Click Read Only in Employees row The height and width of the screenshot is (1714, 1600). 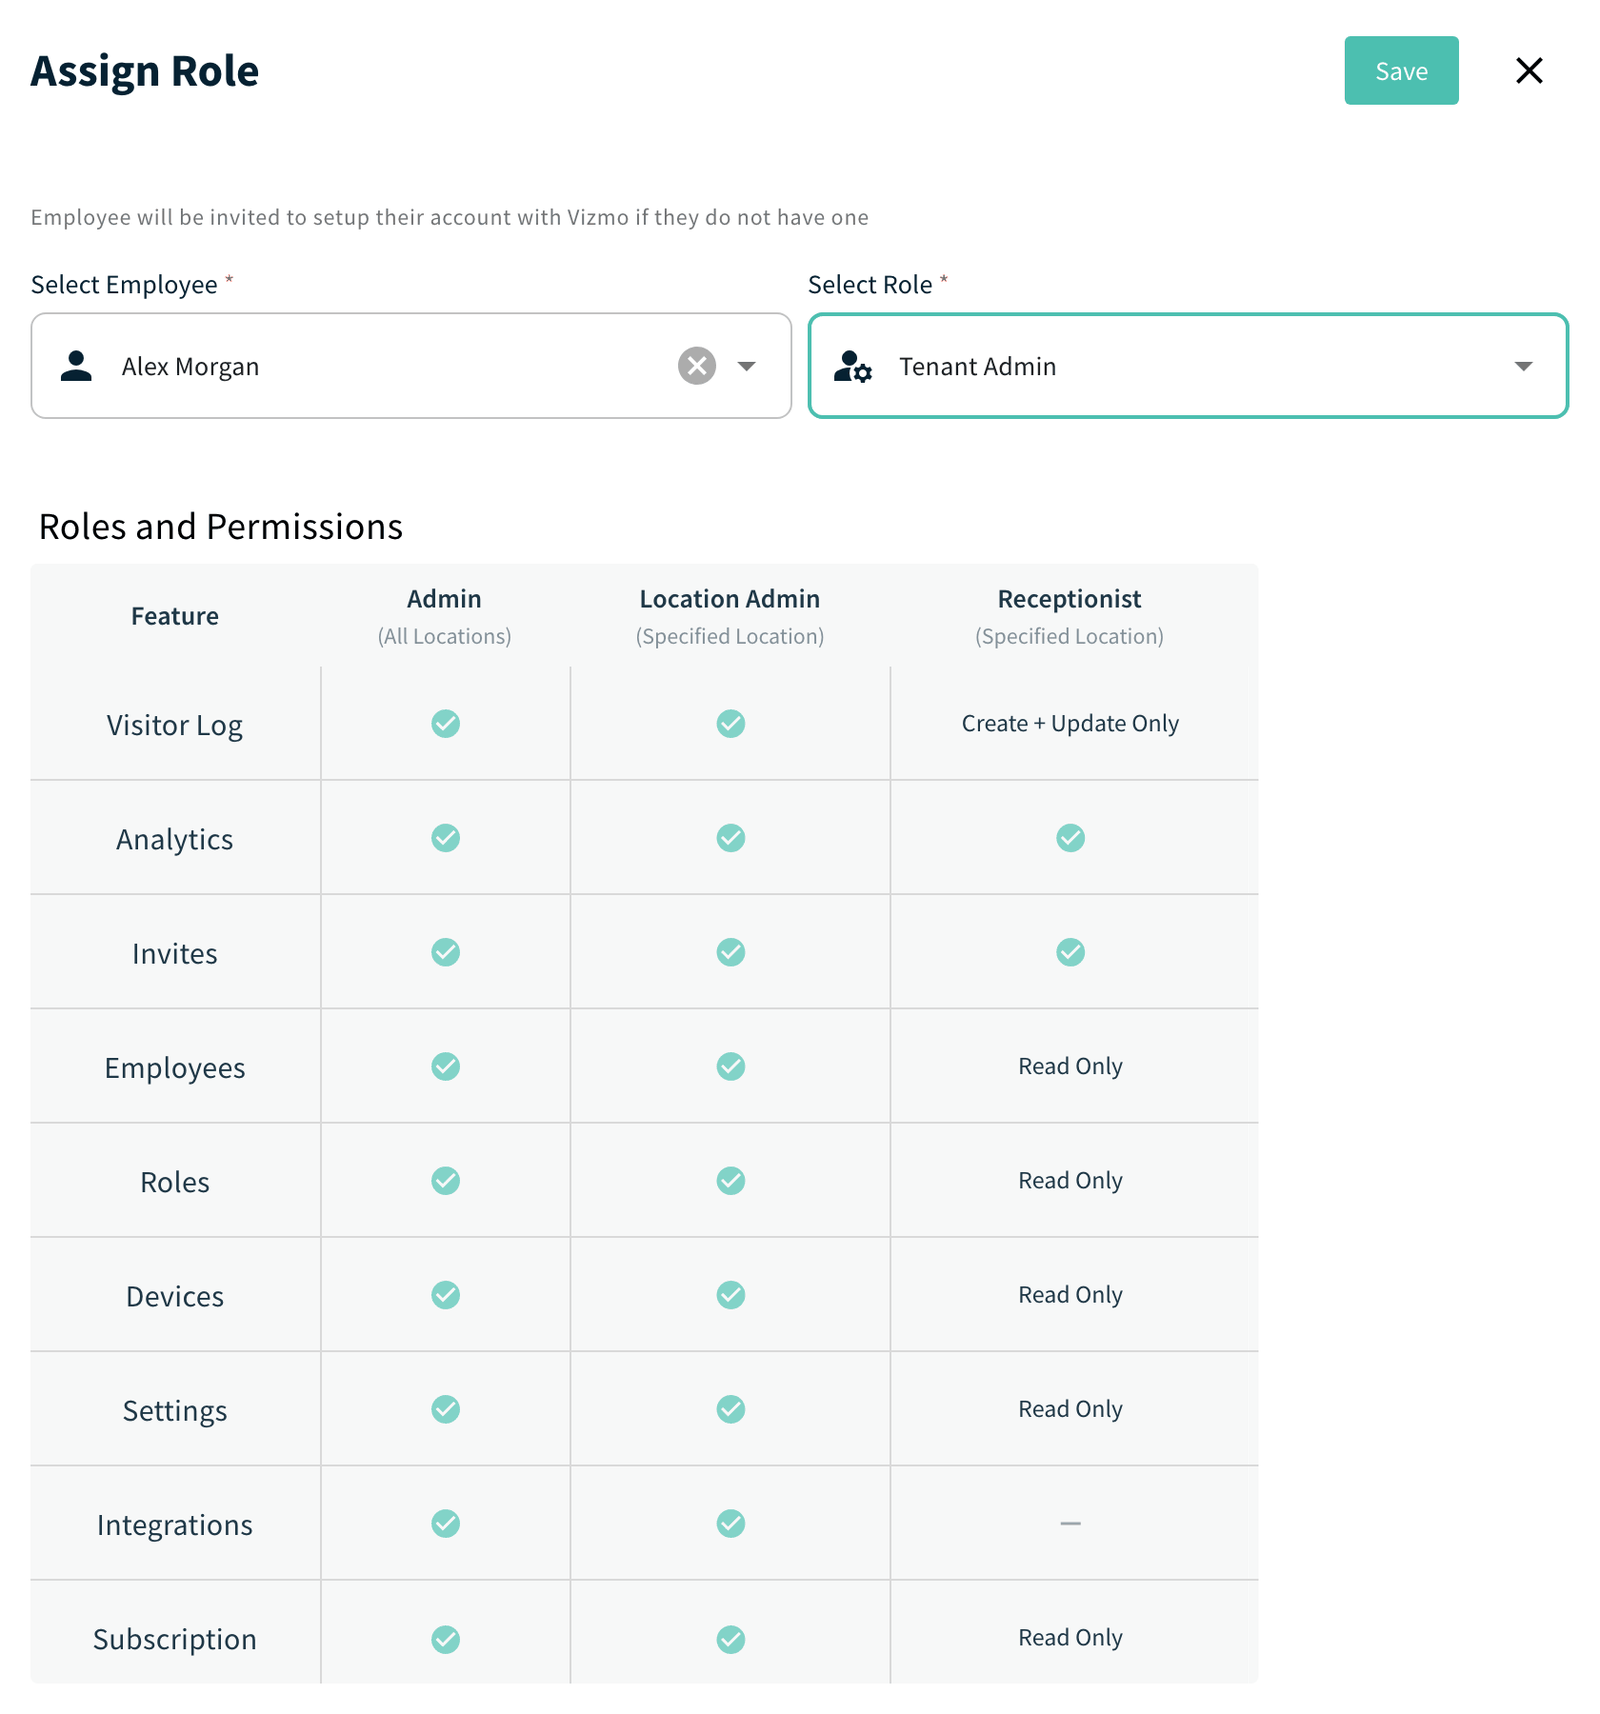coord(1070,1066)
